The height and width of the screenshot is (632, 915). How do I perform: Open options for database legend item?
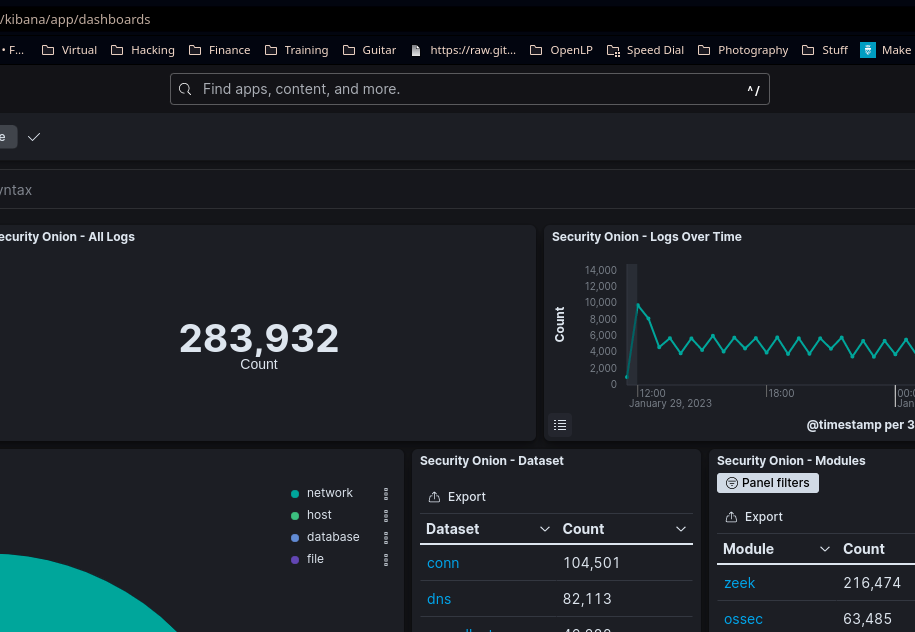[386, 537]
